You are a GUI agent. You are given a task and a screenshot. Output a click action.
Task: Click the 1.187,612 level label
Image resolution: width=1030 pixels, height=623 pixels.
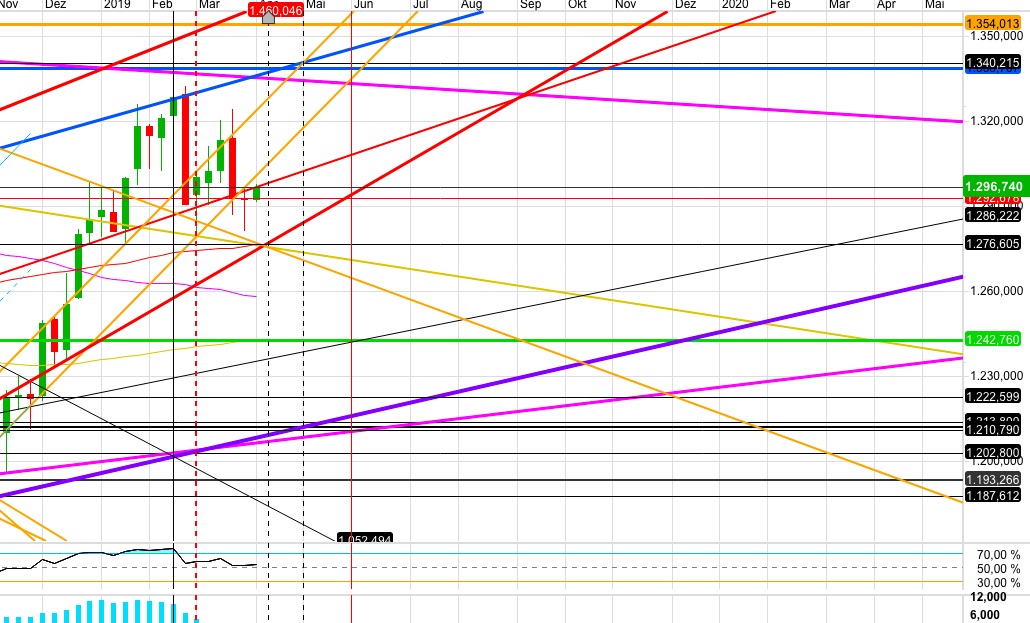993,496
